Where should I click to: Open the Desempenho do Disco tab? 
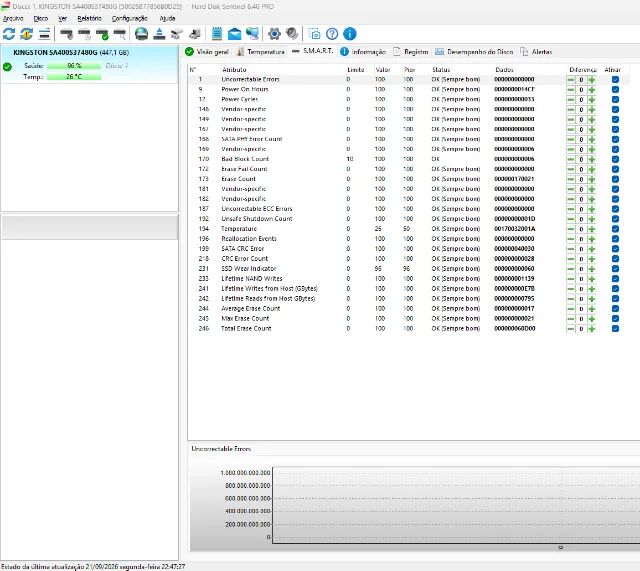(x=474, y=52)
